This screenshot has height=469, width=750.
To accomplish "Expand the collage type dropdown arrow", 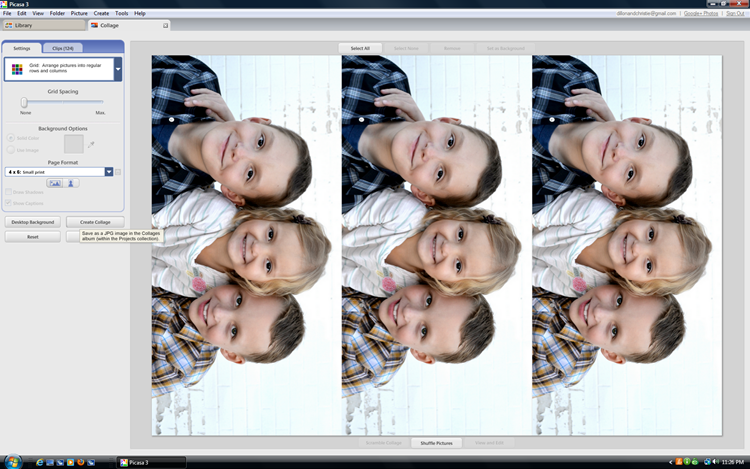I will point(118,69).
